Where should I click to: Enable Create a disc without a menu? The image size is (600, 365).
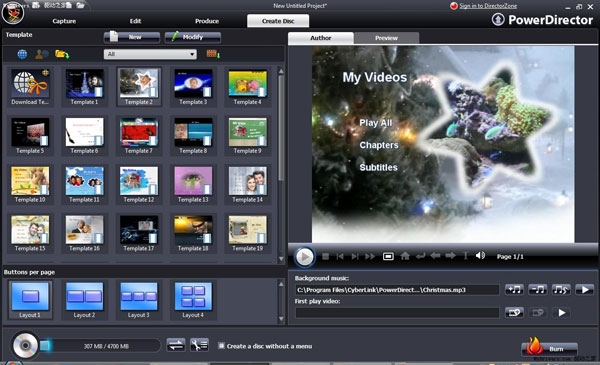(221, 345)
